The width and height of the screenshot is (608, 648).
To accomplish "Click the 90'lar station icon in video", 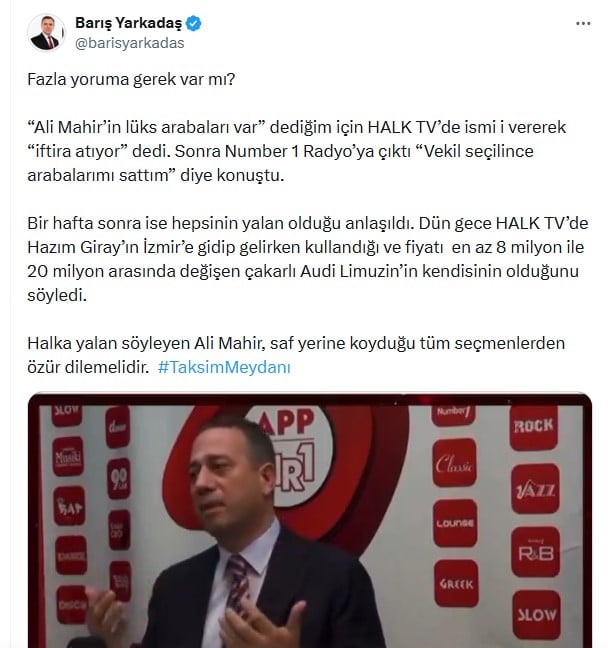I will click(119, 479).
